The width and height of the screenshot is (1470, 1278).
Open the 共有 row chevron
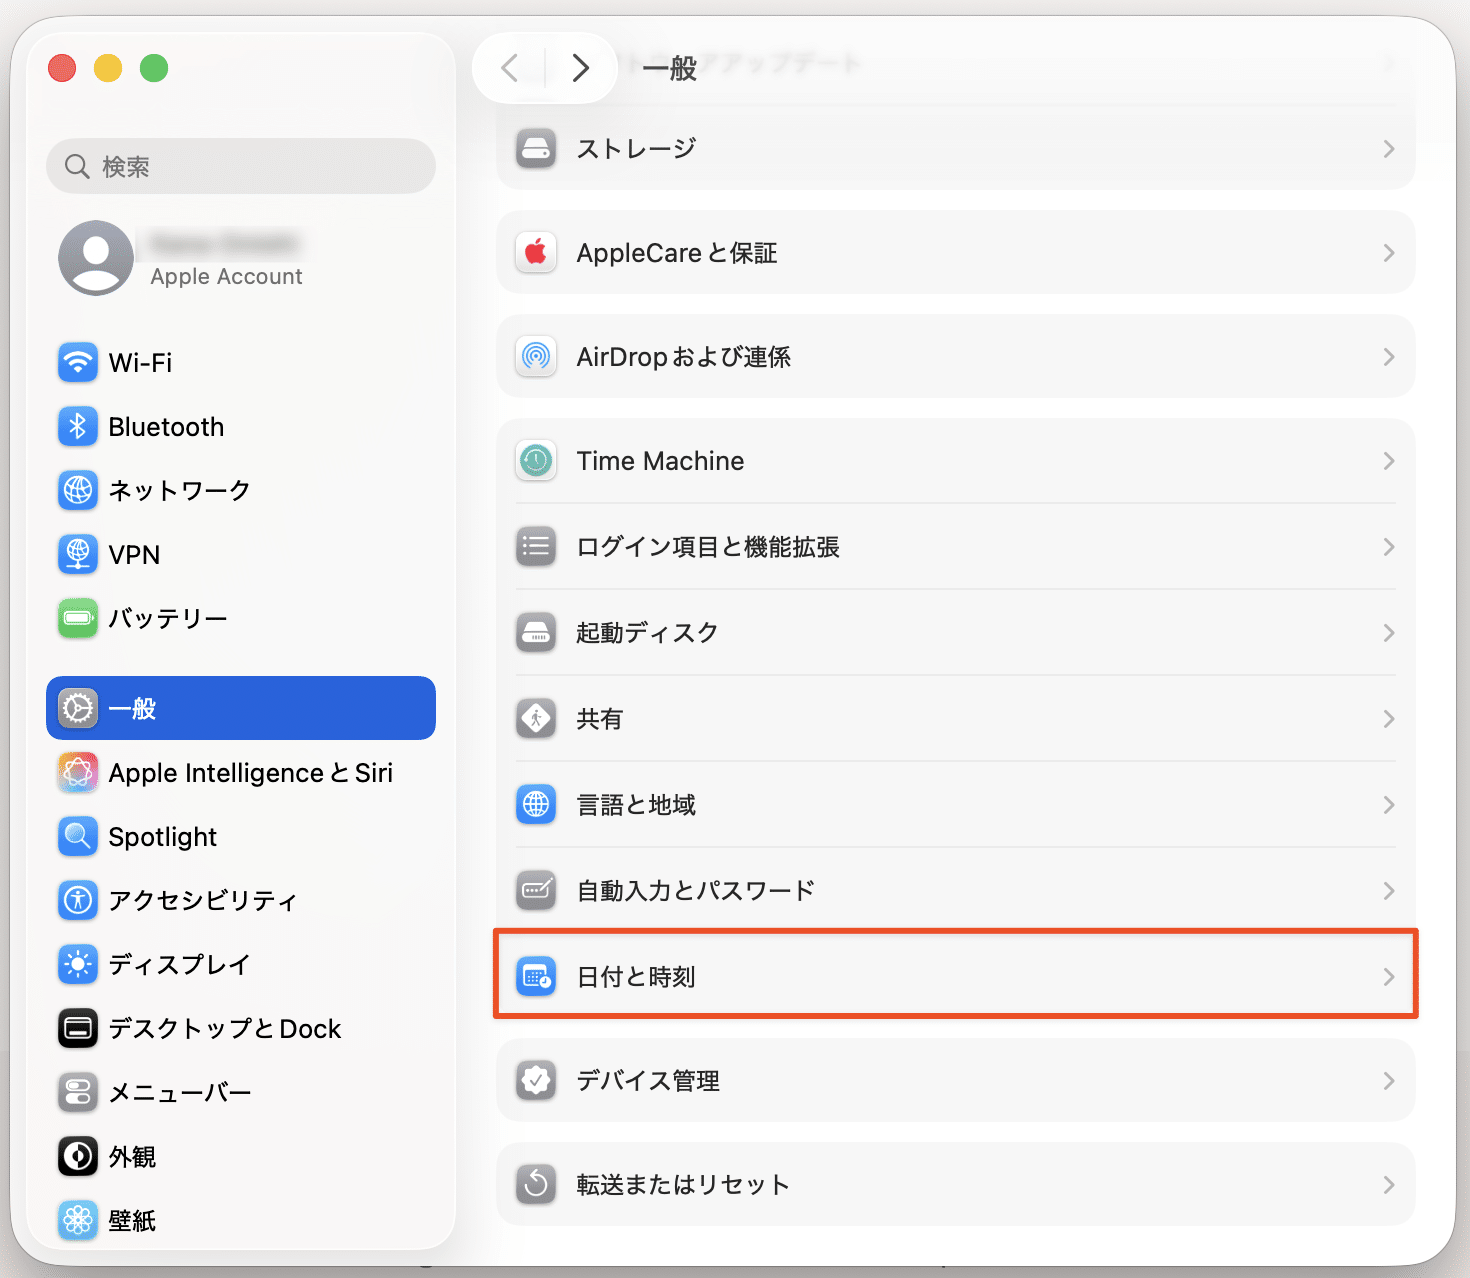(1389, 719)
